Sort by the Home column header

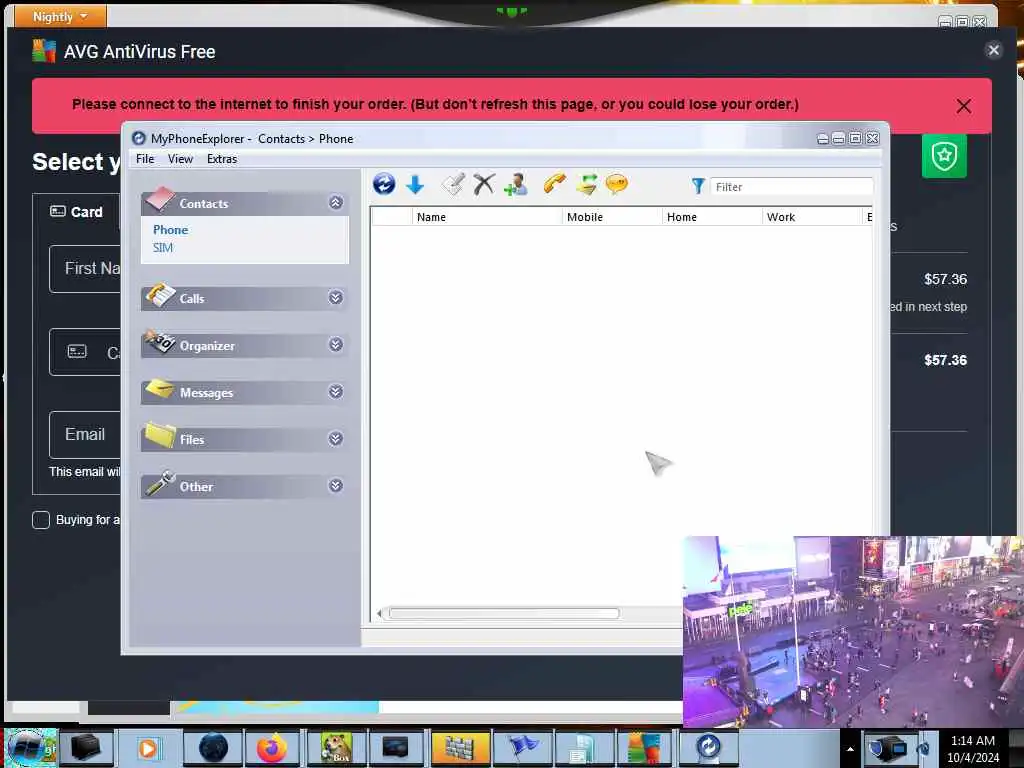pos(712,217)
